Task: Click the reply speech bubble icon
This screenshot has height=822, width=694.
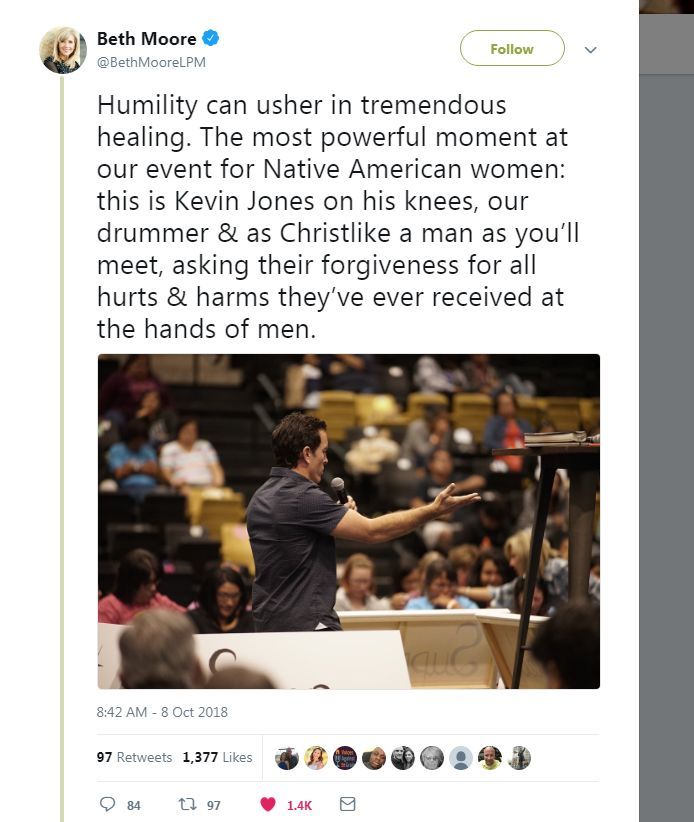Action: [107, 804]
